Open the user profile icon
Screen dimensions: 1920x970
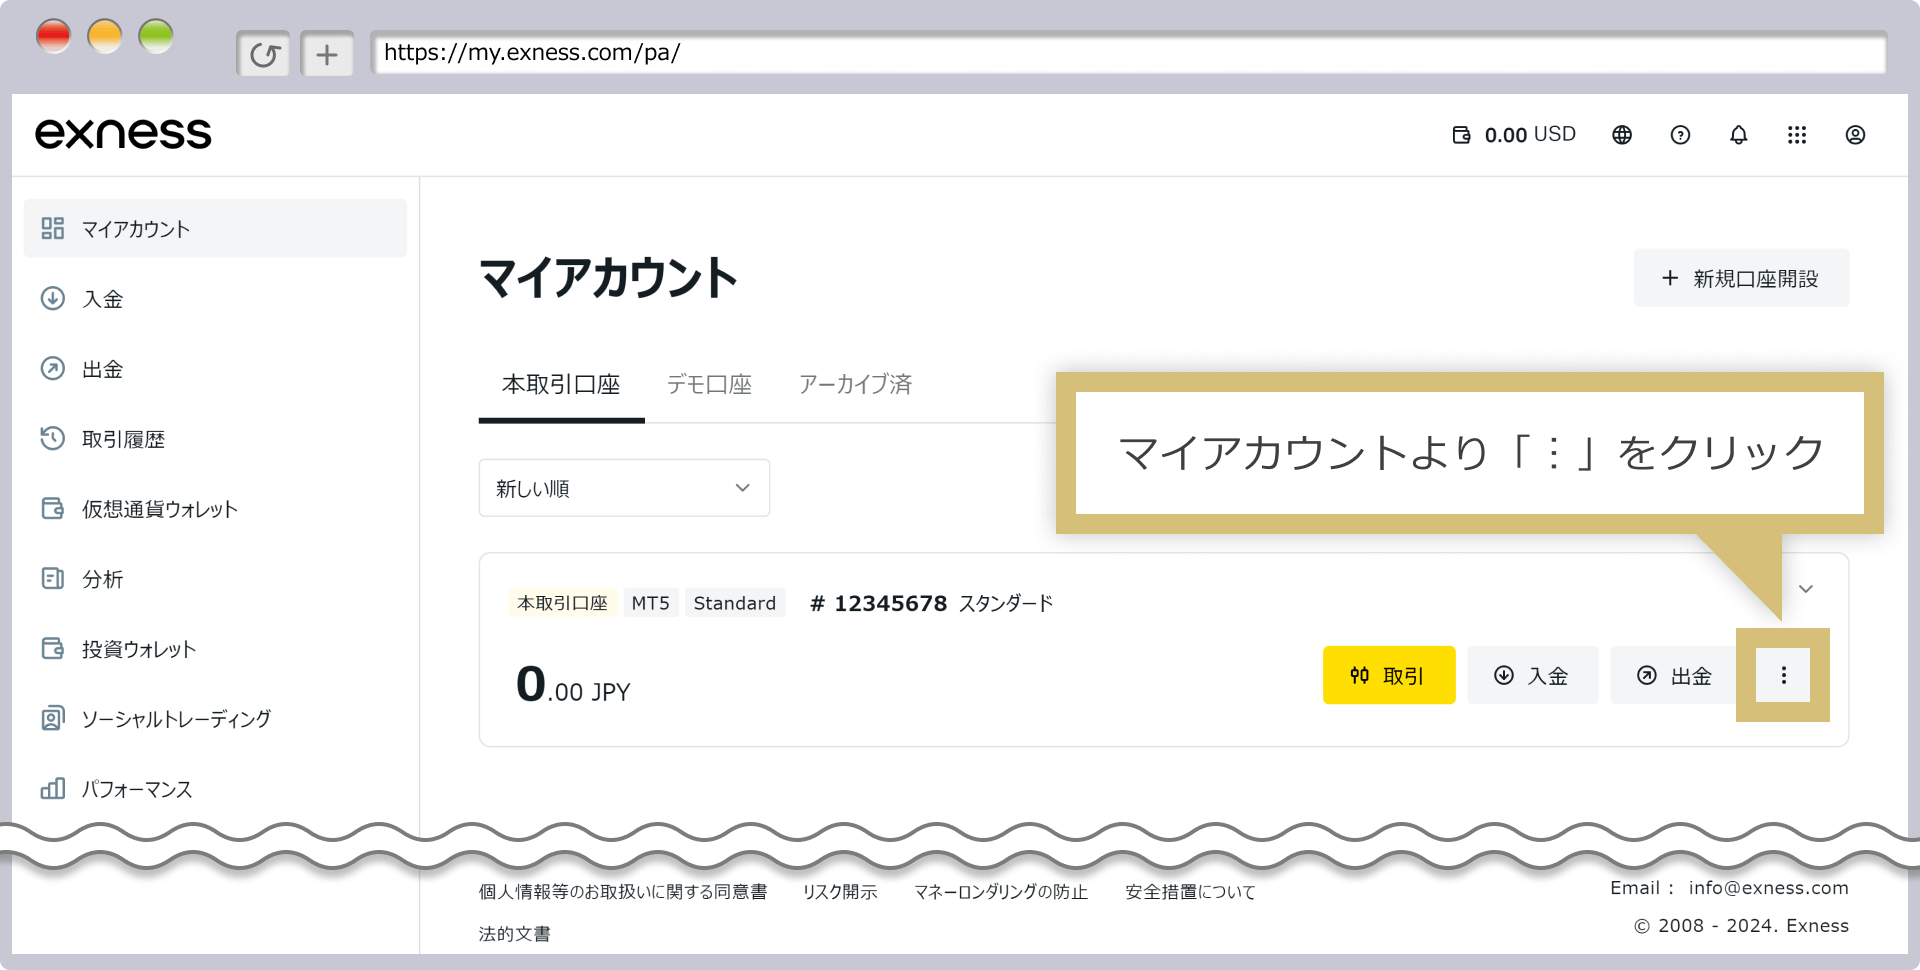1855,135
